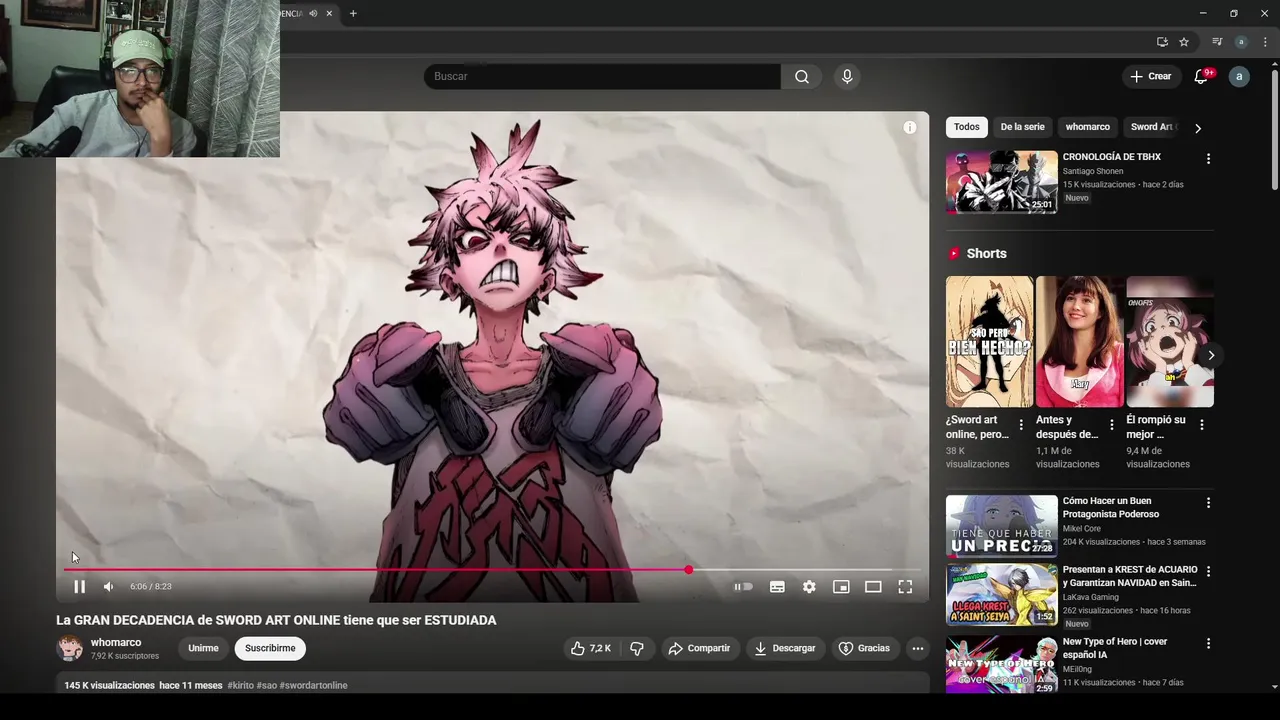Show next Shorts with arrow
This screenshot has height=720, width=1280.
click(x=1210, y=355)
